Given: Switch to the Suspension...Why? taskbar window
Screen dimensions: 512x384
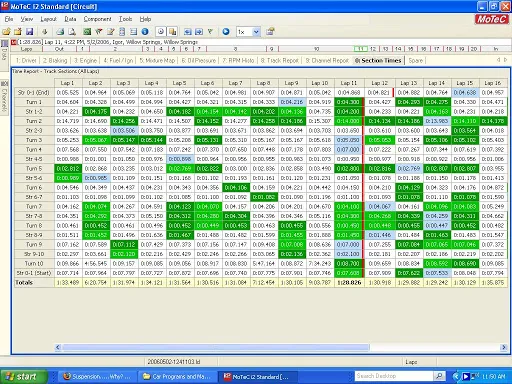Looking at the screenshot, I should point(97,377).
